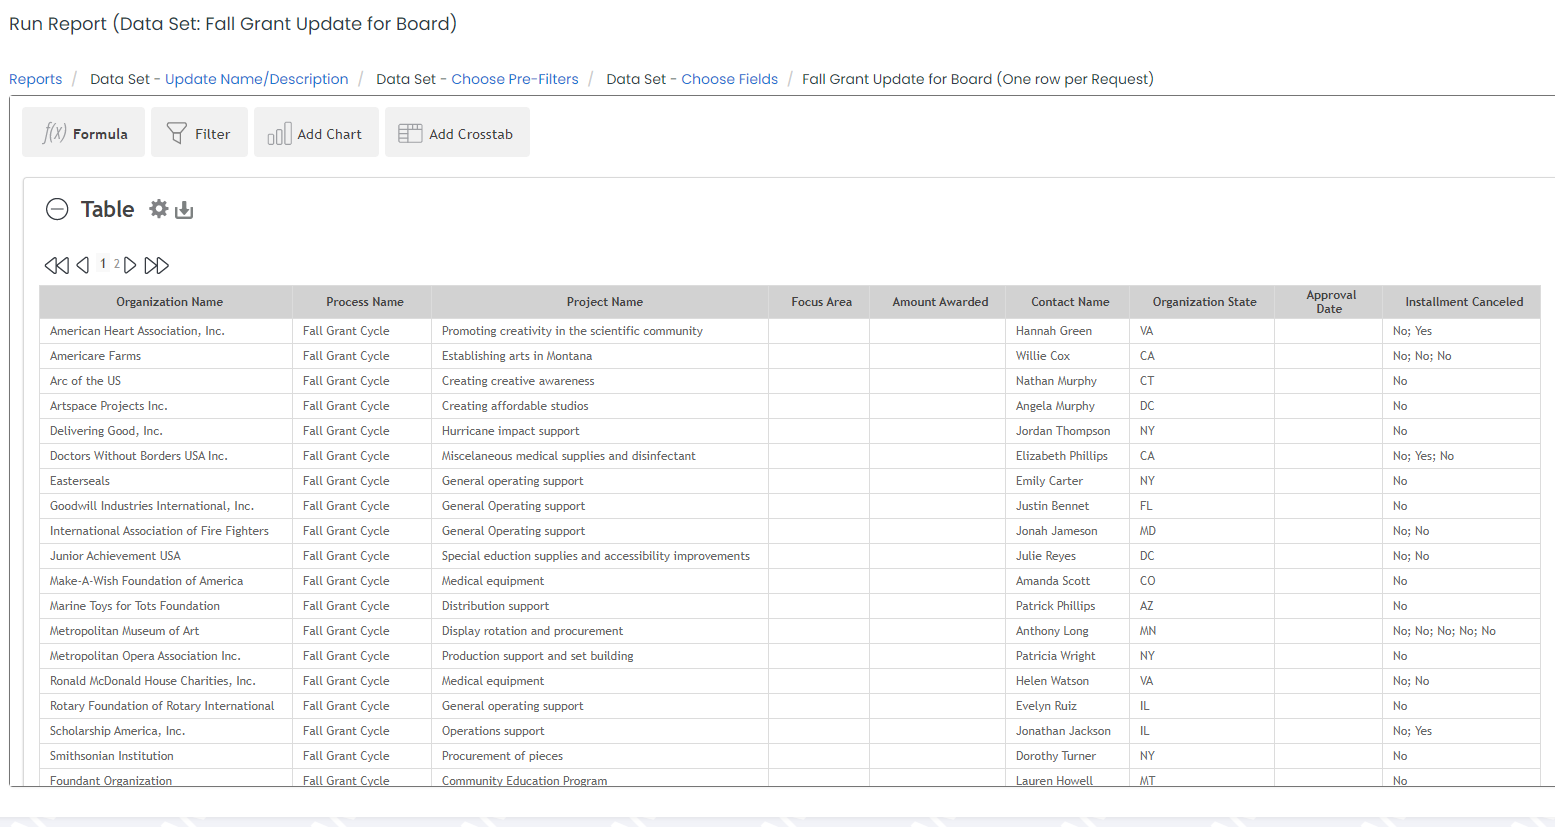This screenshot has height=827, width=1555.
Task: Select Artspace Projects Inc. cell
Action: coord(166,406)
